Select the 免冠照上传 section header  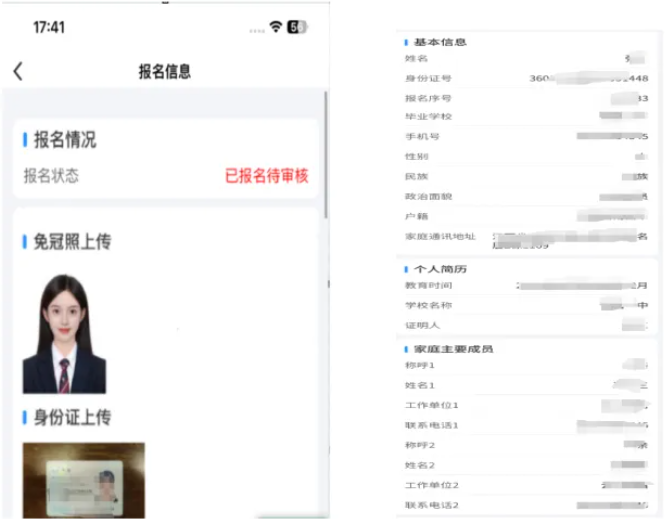point(72,241)
